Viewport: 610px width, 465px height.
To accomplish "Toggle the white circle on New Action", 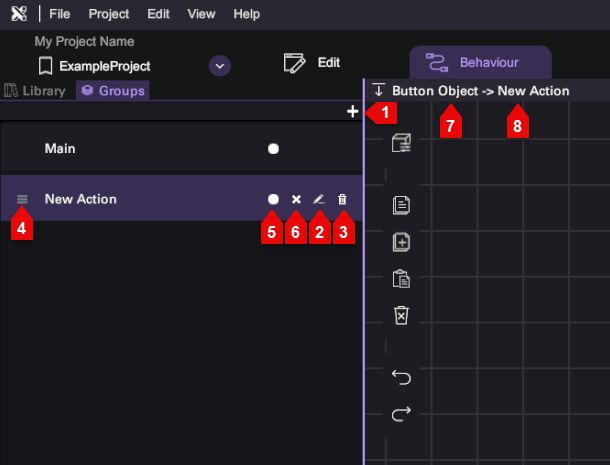I will 273,199.
